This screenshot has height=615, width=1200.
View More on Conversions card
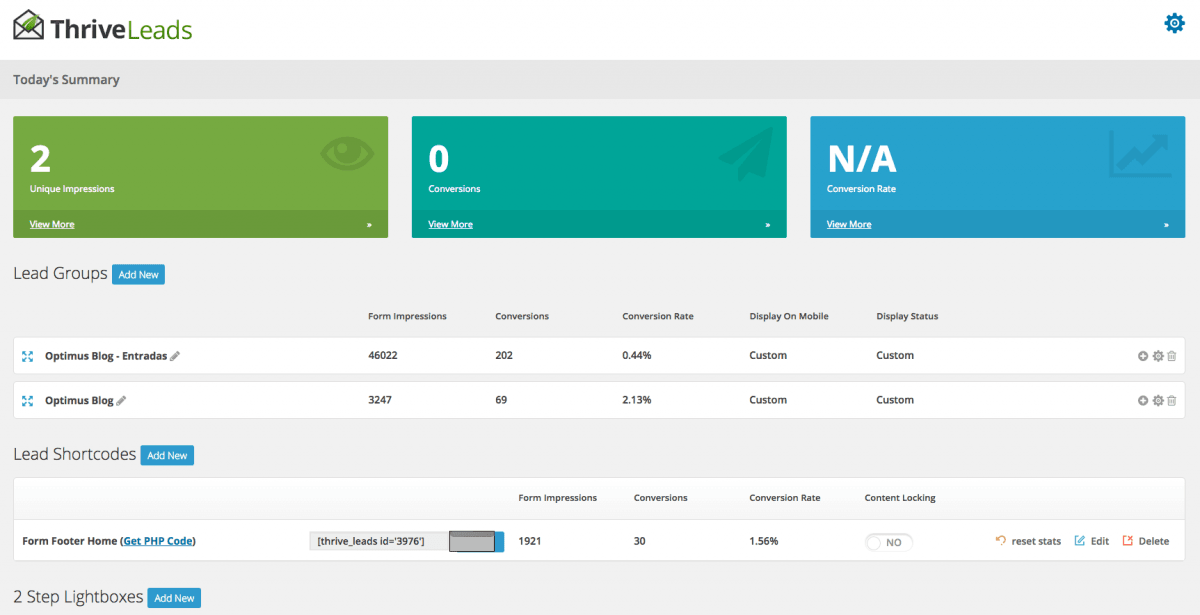coord(451,224)
